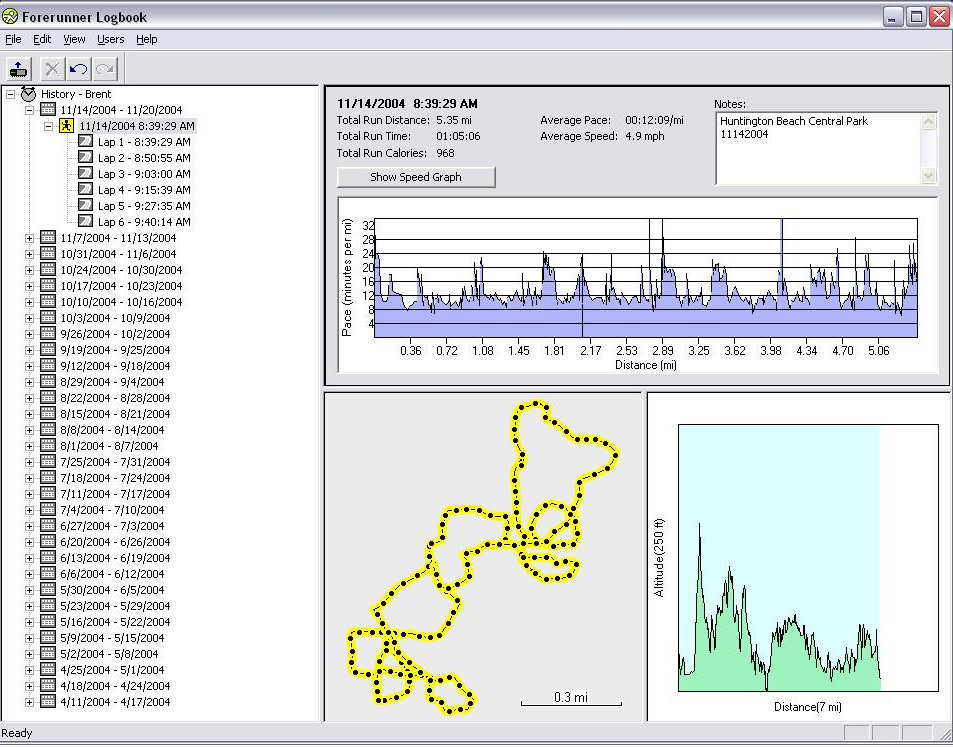Select the 4/25/2004 - 5/1/2004 week label

[x=112, y=670]
